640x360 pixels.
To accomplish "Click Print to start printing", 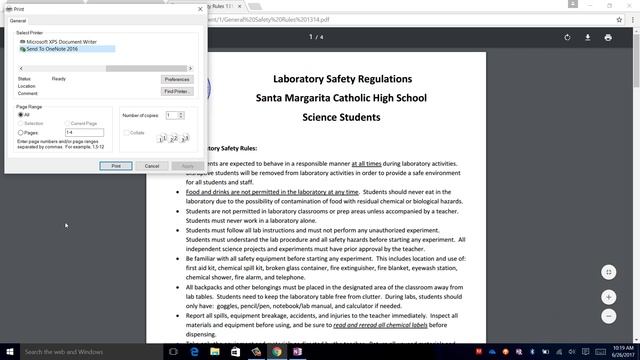I will click(x=116, y=166).
